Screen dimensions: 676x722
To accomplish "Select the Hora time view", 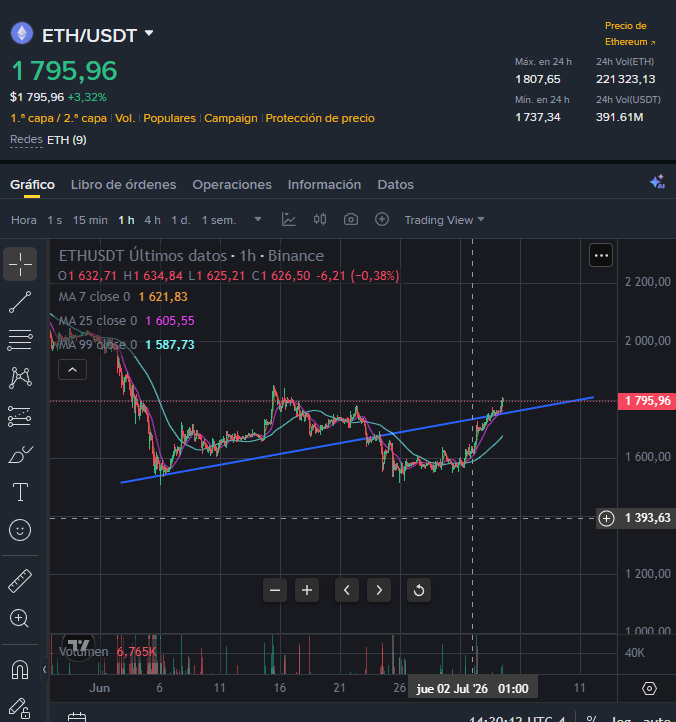I will 23,220.
